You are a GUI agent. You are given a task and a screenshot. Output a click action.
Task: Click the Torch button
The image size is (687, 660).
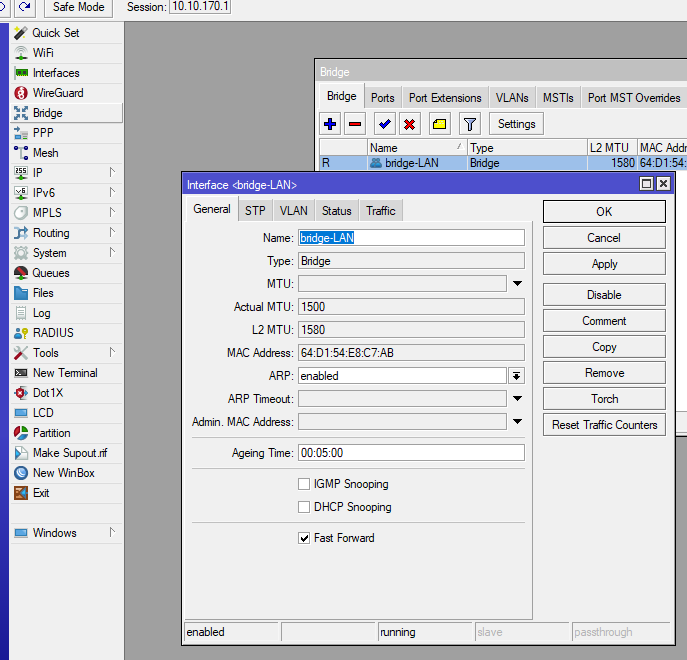(x=604, y=399)
